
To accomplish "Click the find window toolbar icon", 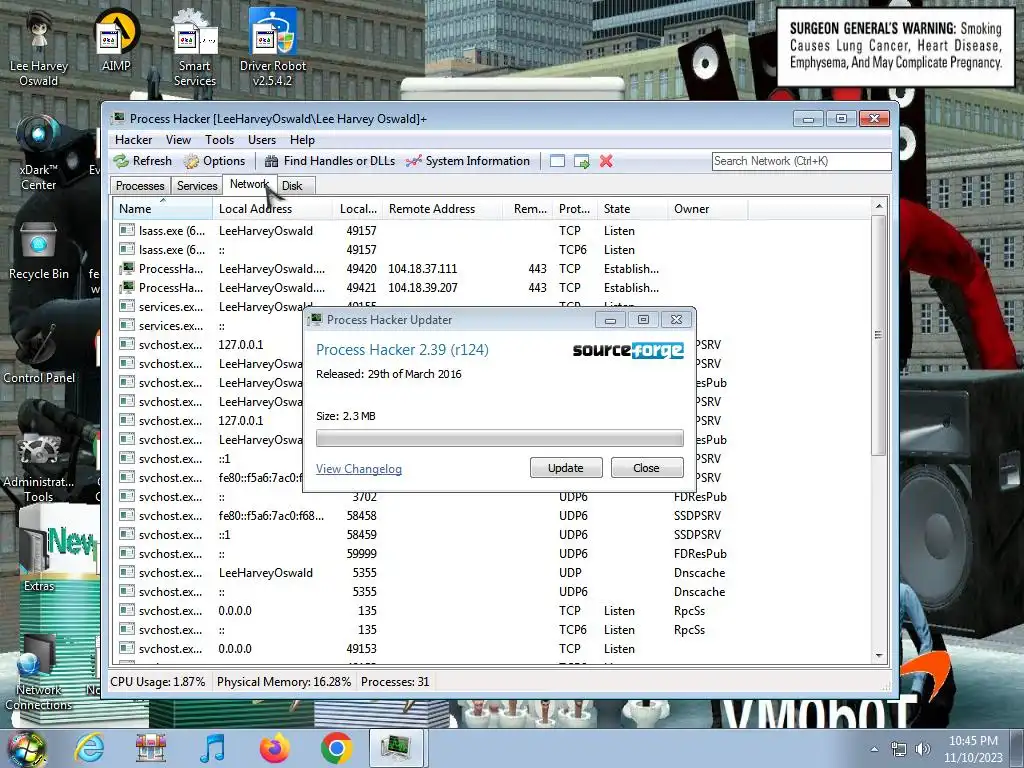I will 557,161.
